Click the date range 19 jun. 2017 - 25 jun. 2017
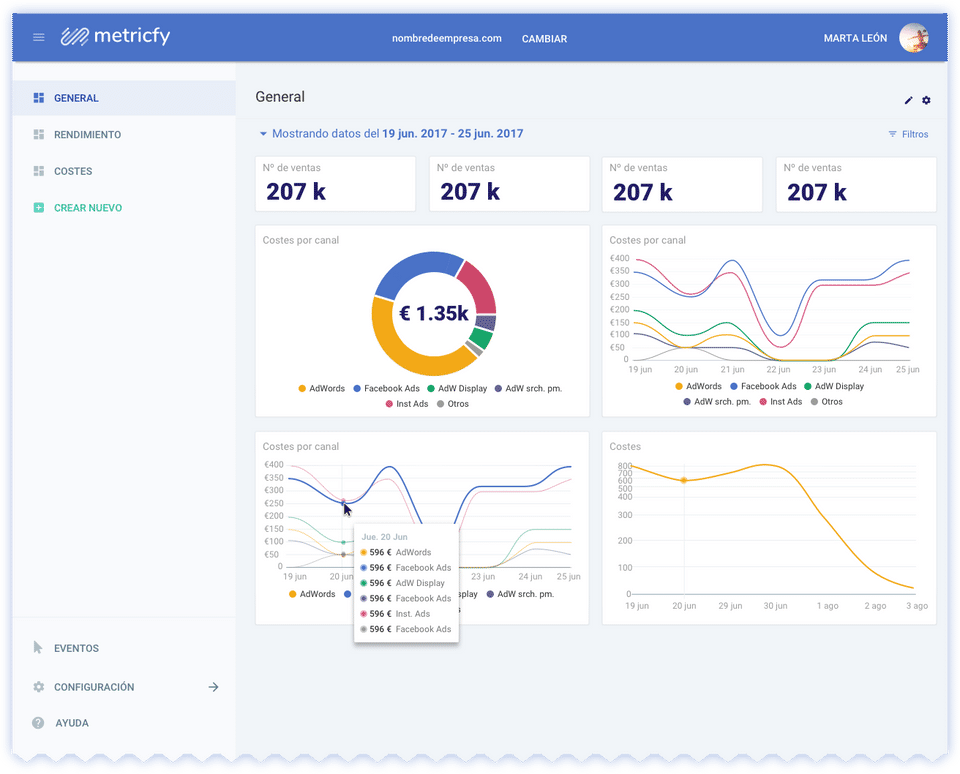This screenshot has width=960, height=774. coord(452,133)
